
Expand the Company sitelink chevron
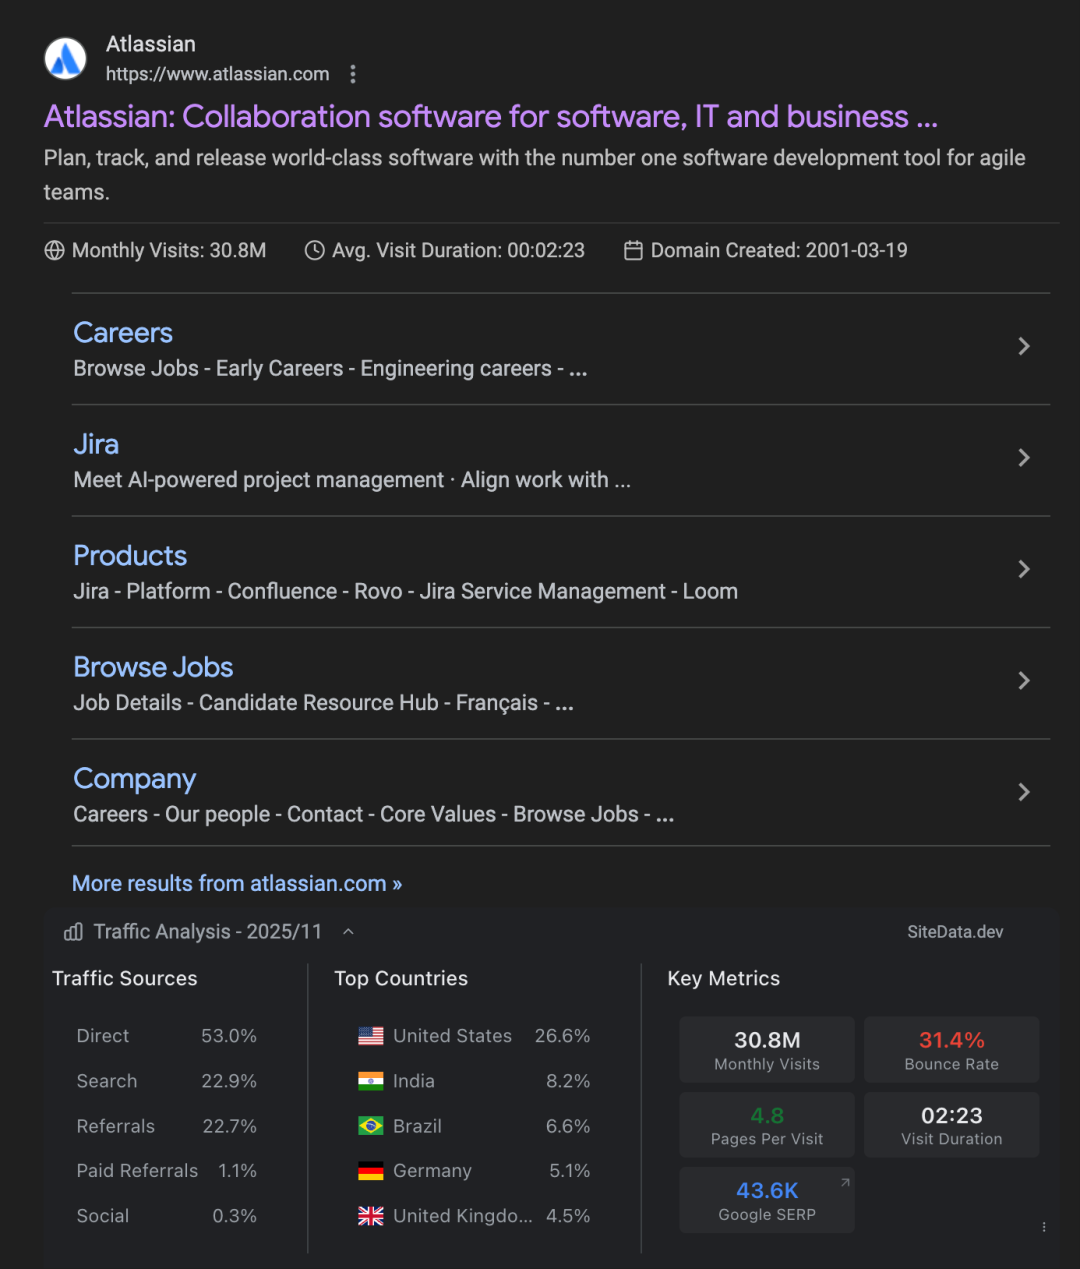pos(1024,792)
